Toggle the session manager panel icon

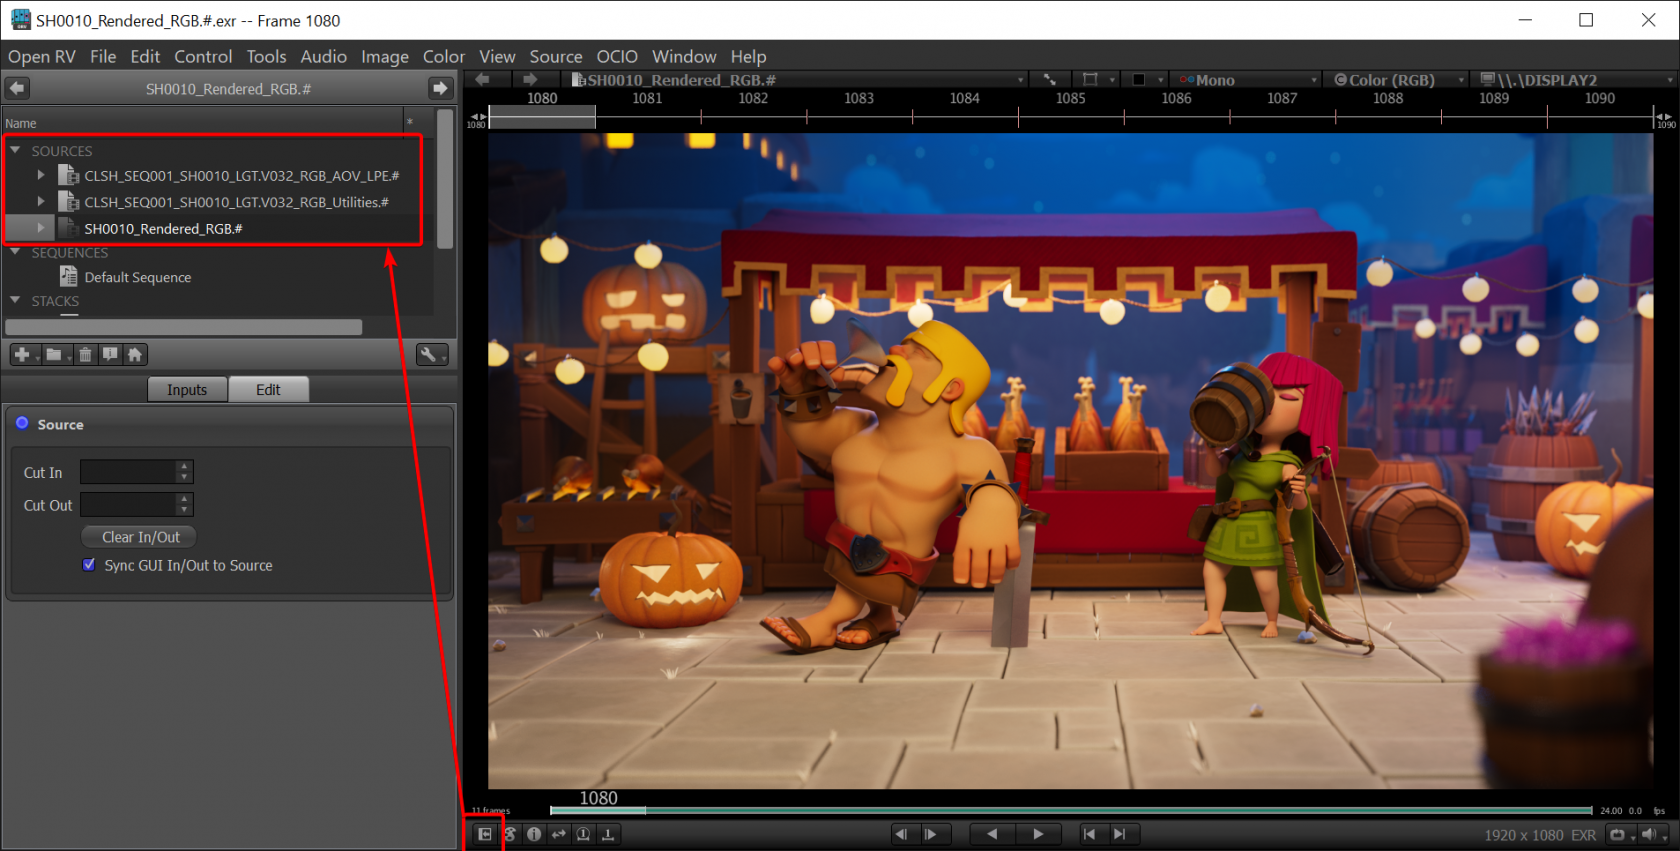[484, 834]
